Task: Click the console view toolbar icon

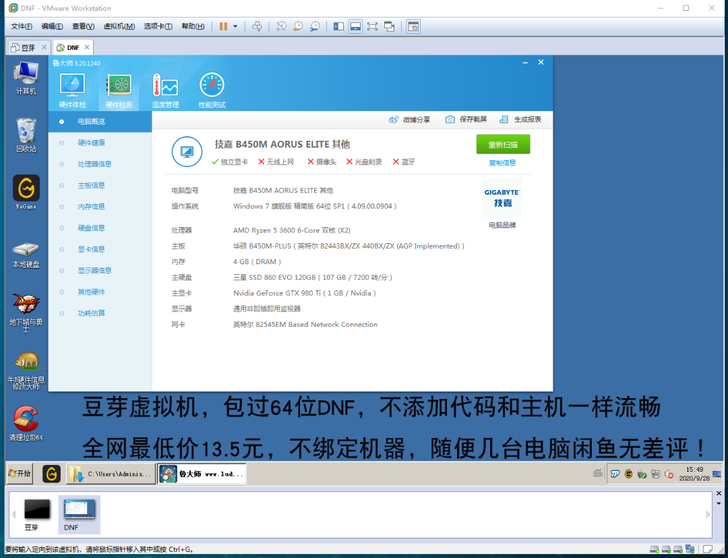Action: 413,26
